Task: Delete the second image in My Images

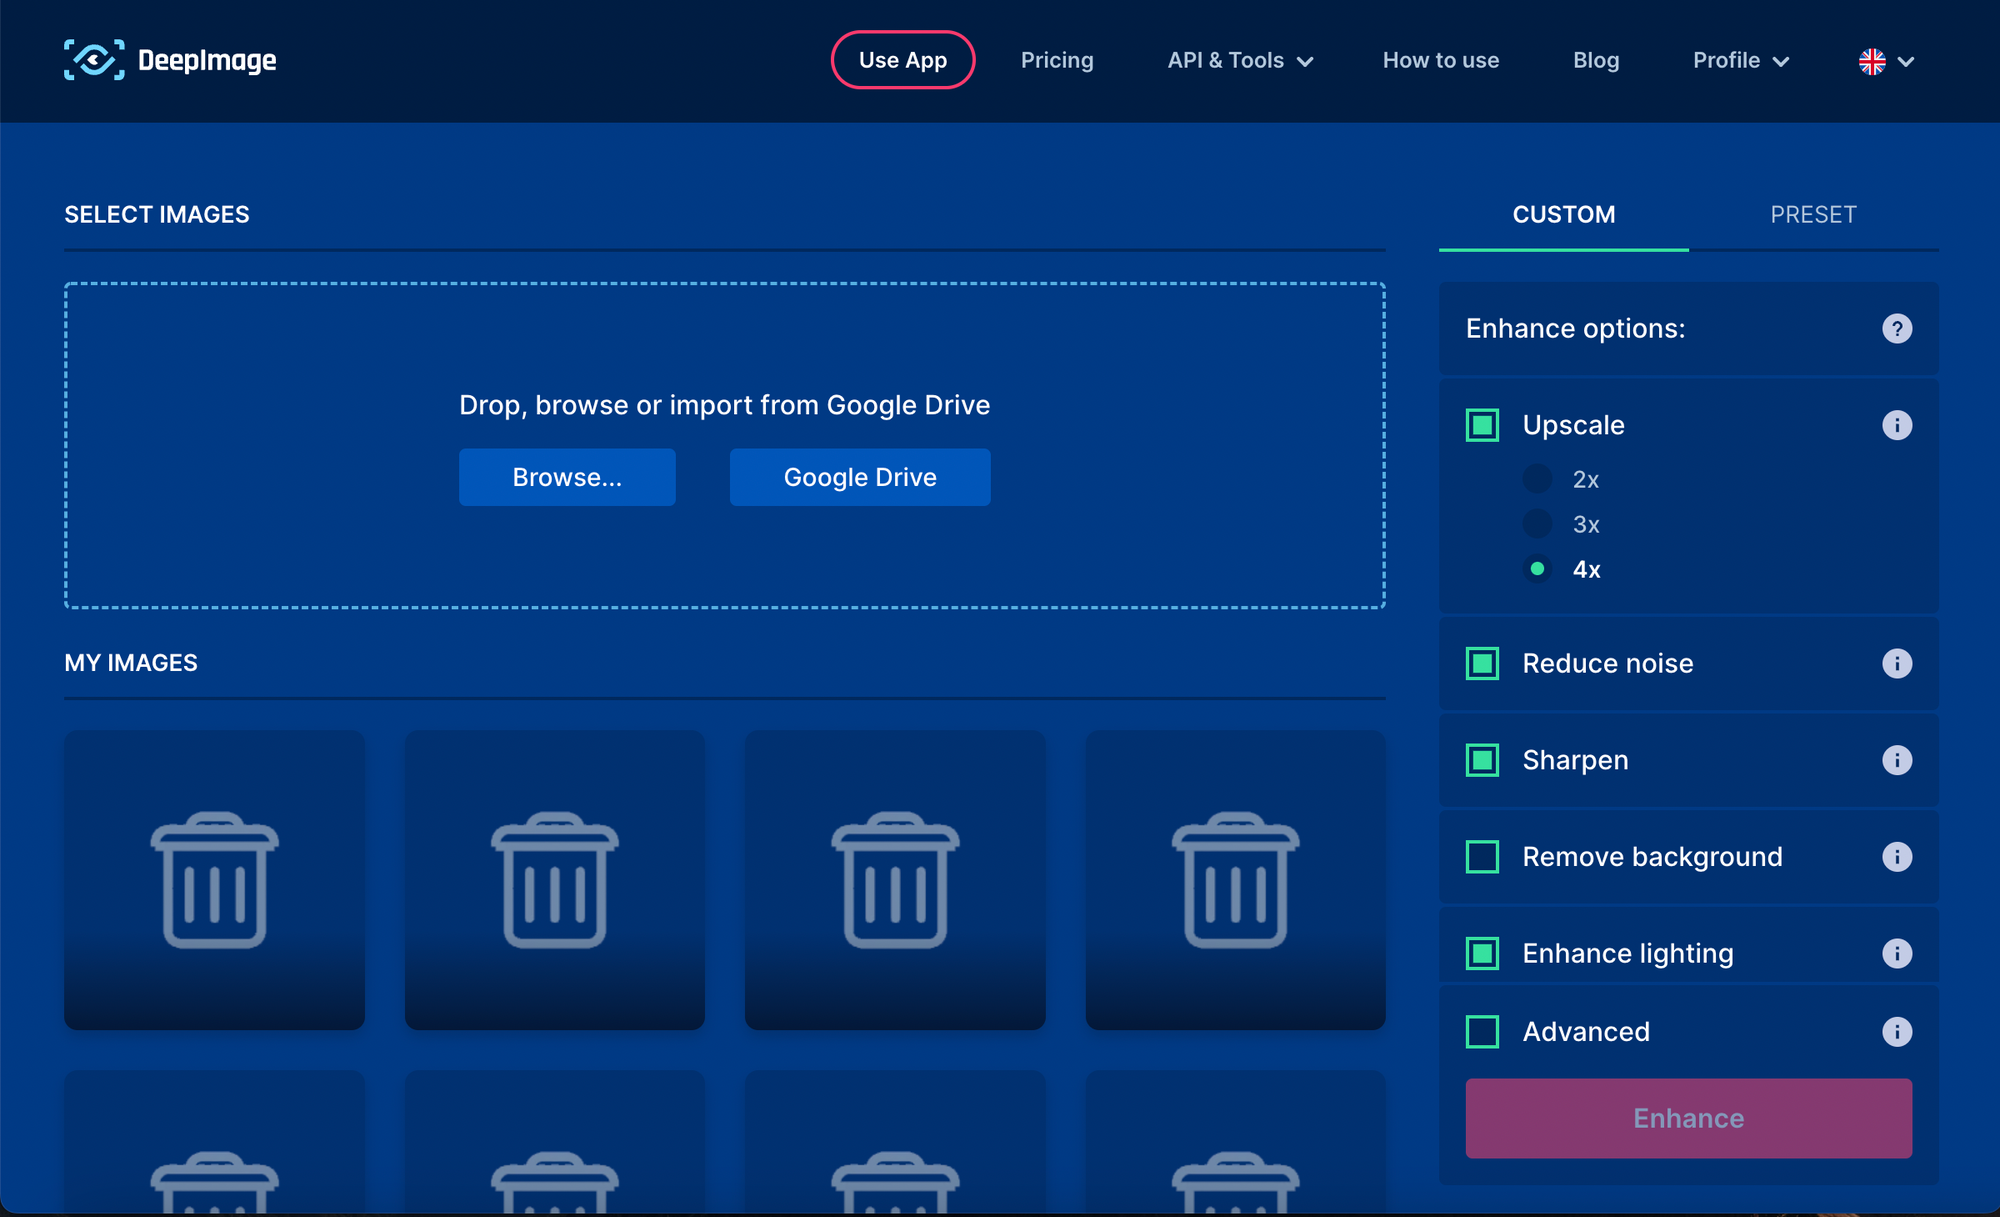Action: [x=555, y=880]
